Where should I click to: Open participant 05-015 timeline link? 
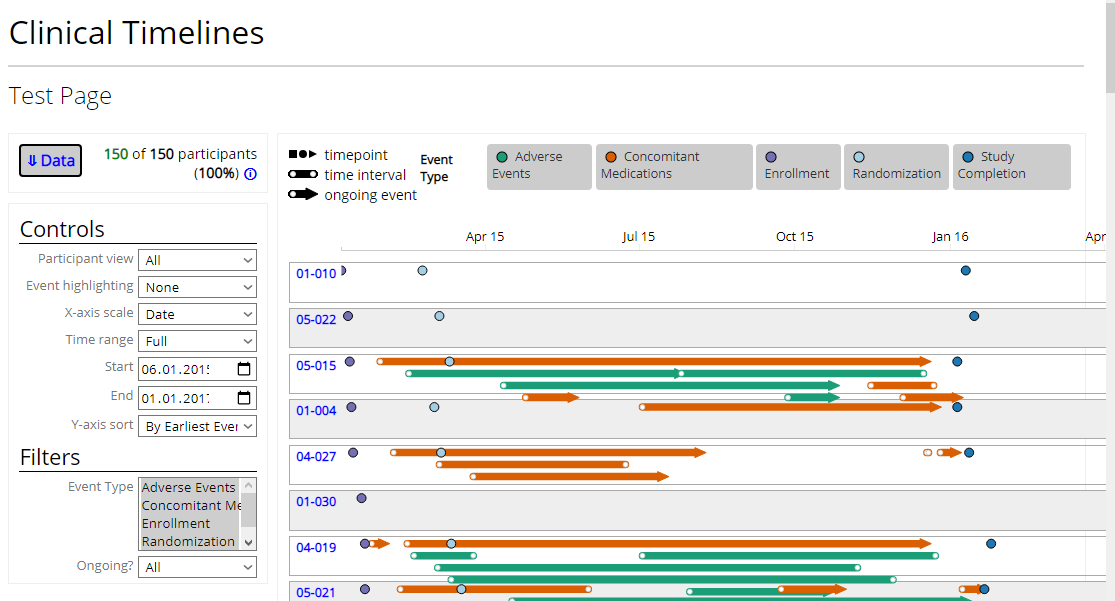tap(316, 366)
